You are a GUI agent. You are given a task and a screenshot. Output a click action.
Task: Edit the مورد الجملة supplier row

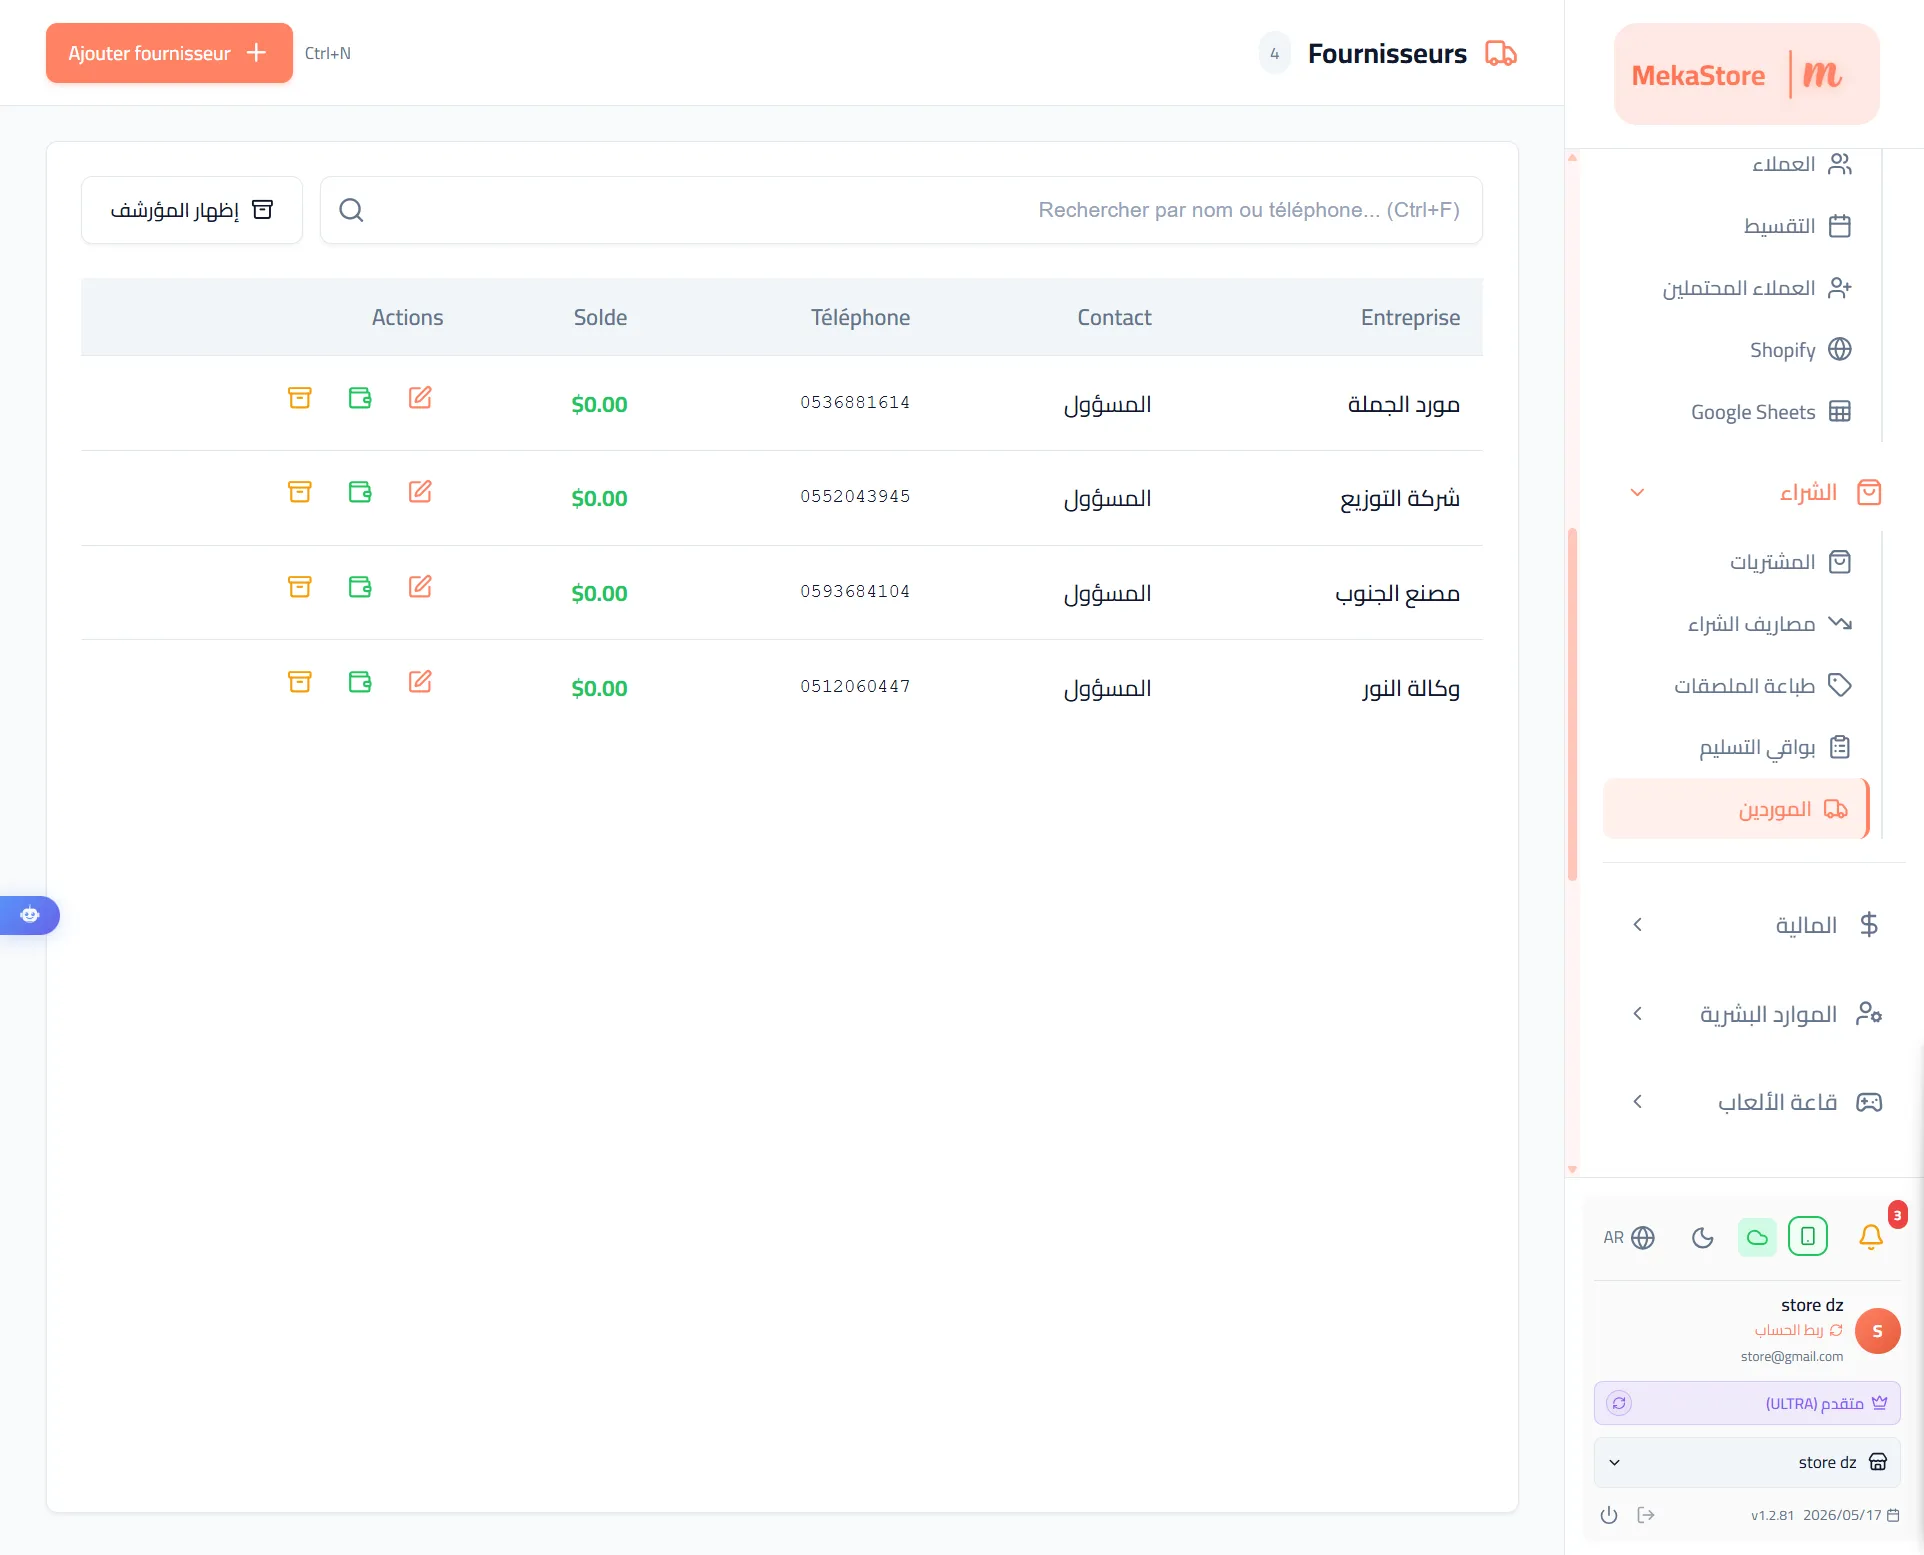pyautogui.click(x=420, y=398)
